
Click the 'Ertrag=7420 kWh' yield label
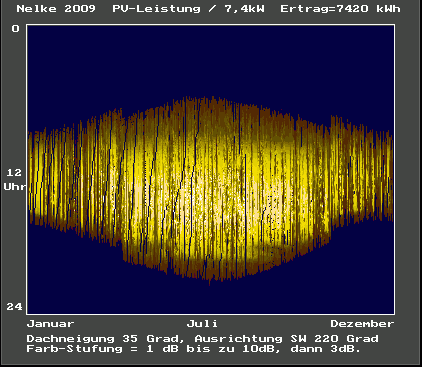pos(340,8)
